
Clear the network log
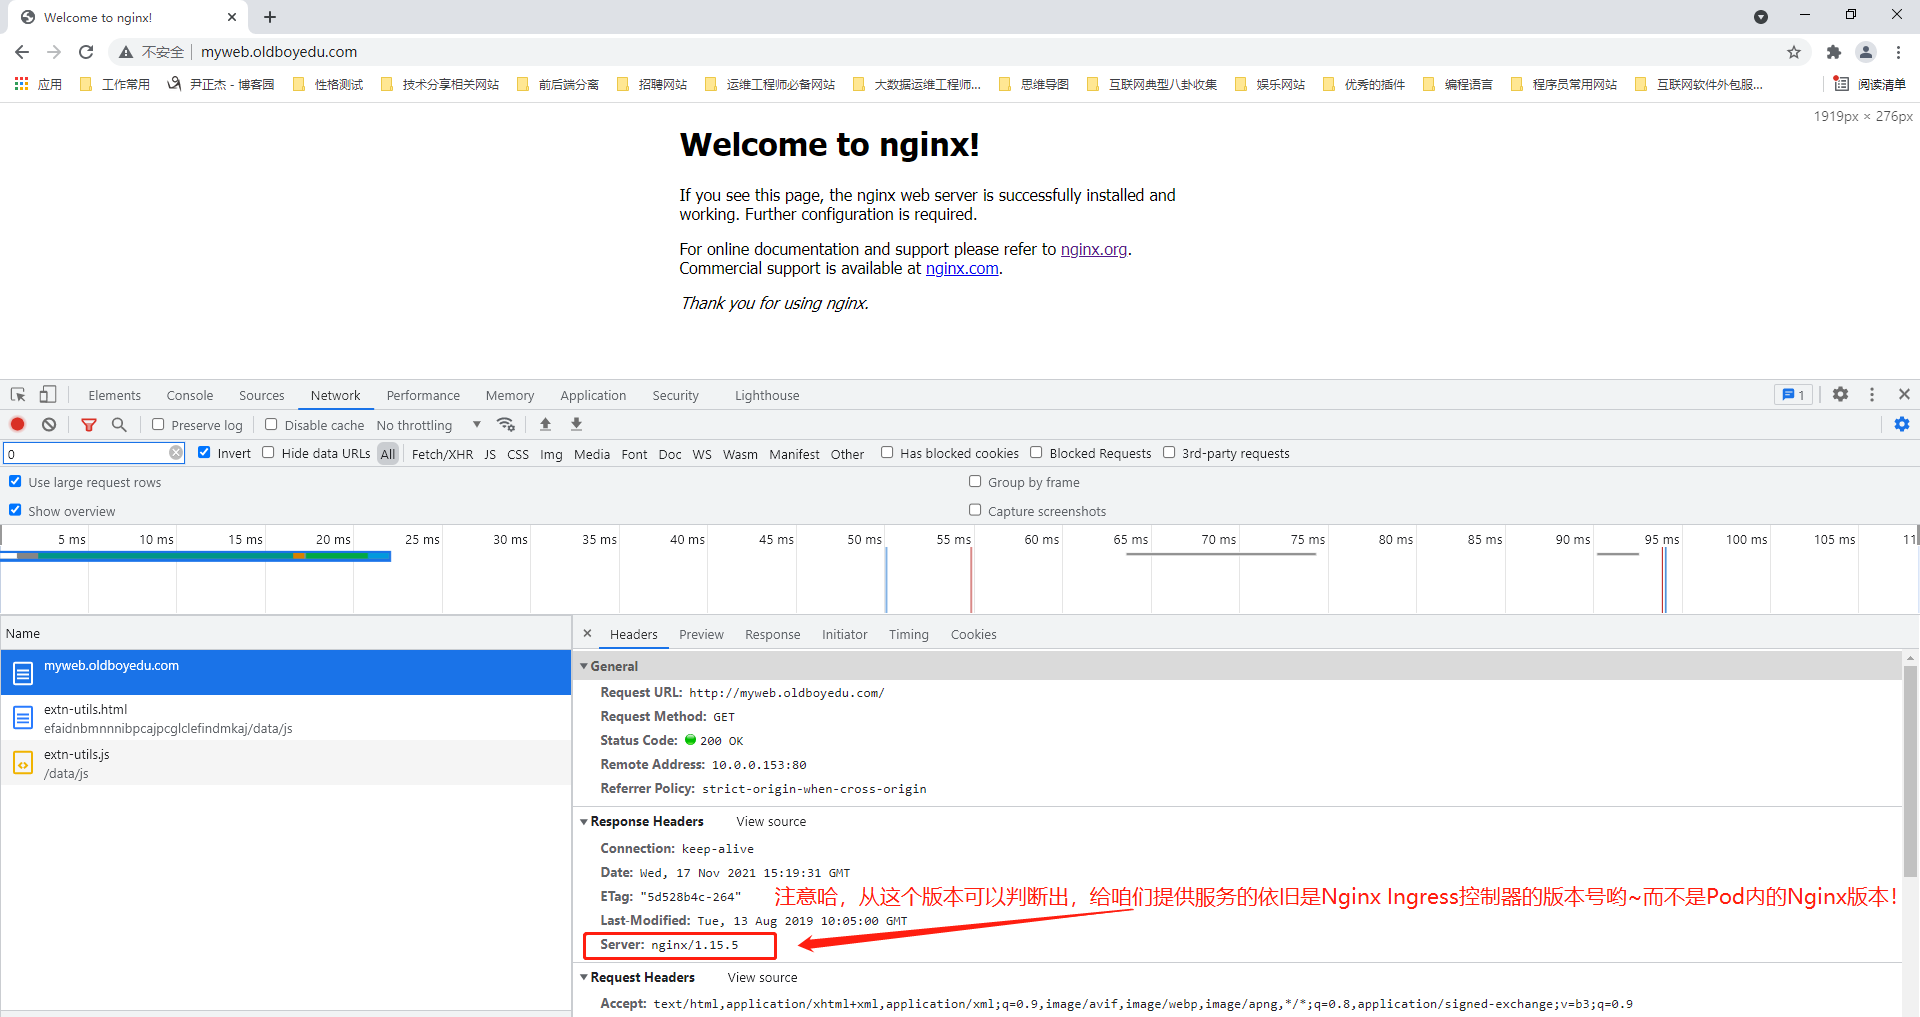pos(49,425)
